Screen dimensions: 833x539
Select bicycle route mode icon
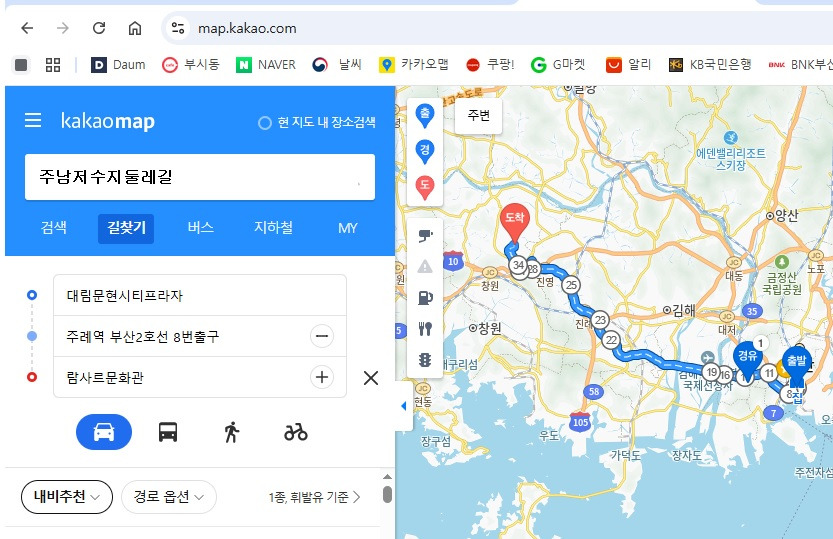click(x=296, y=432)
